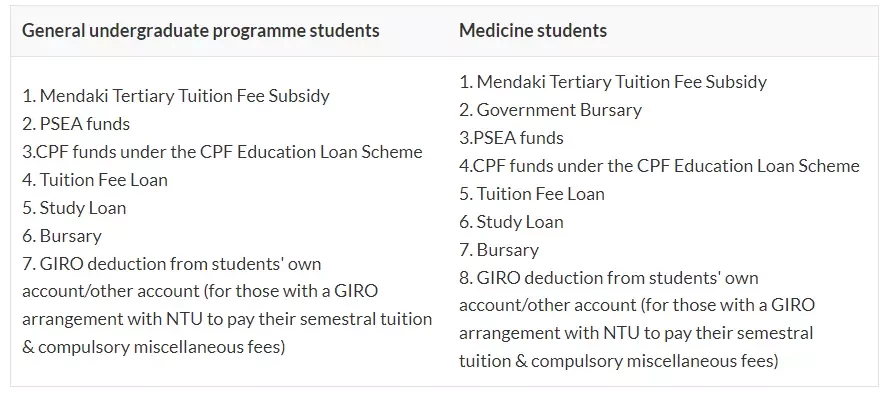Click PSEA funds in the General column

pyautogui.click(x=76, y=124)
